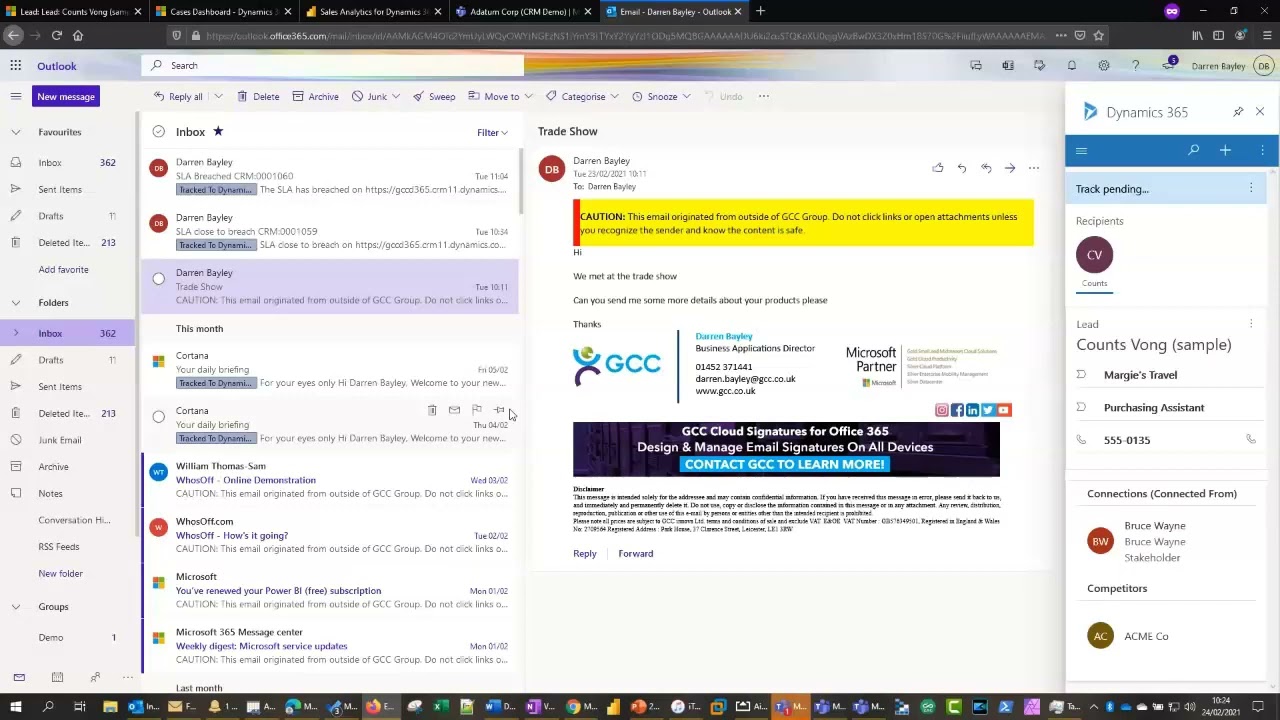Star the Inbox as favourite
The height and width of the screenshot is (720, 1280).
218,131
